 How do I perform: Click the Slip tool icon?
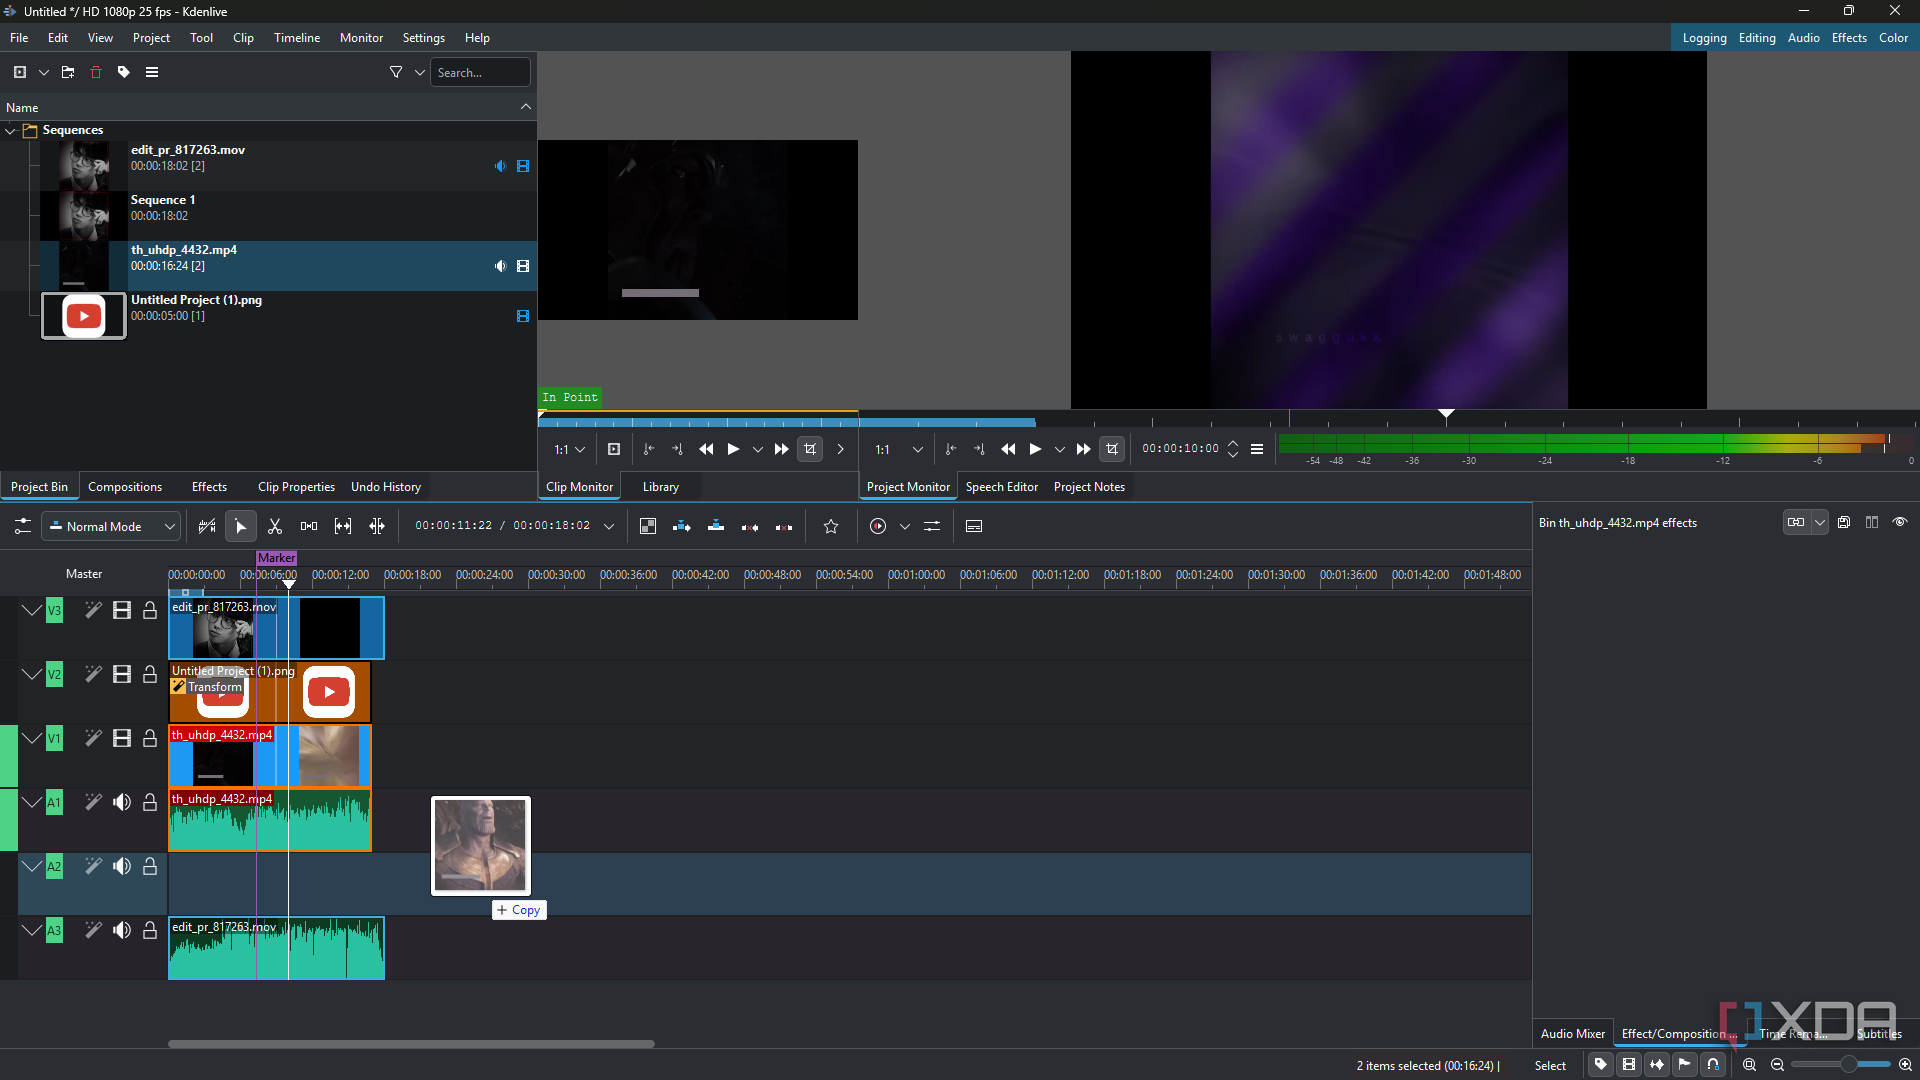coord(343,526)
